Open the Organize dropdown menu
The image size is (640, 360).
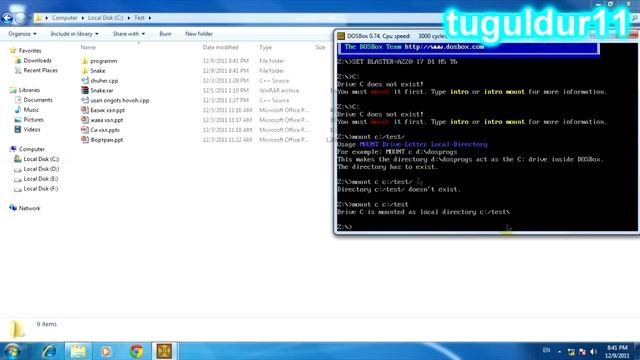22,33
